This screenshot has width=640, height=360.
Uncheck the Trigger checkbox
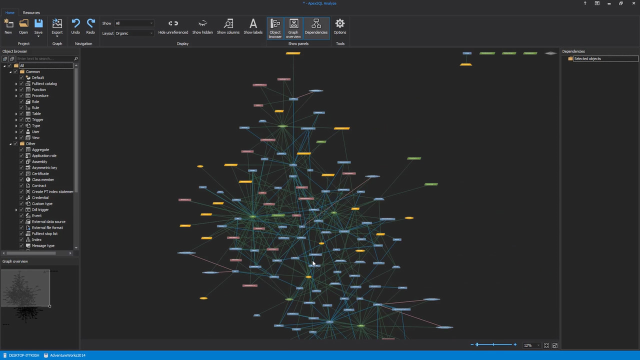[x=22, y=120]
